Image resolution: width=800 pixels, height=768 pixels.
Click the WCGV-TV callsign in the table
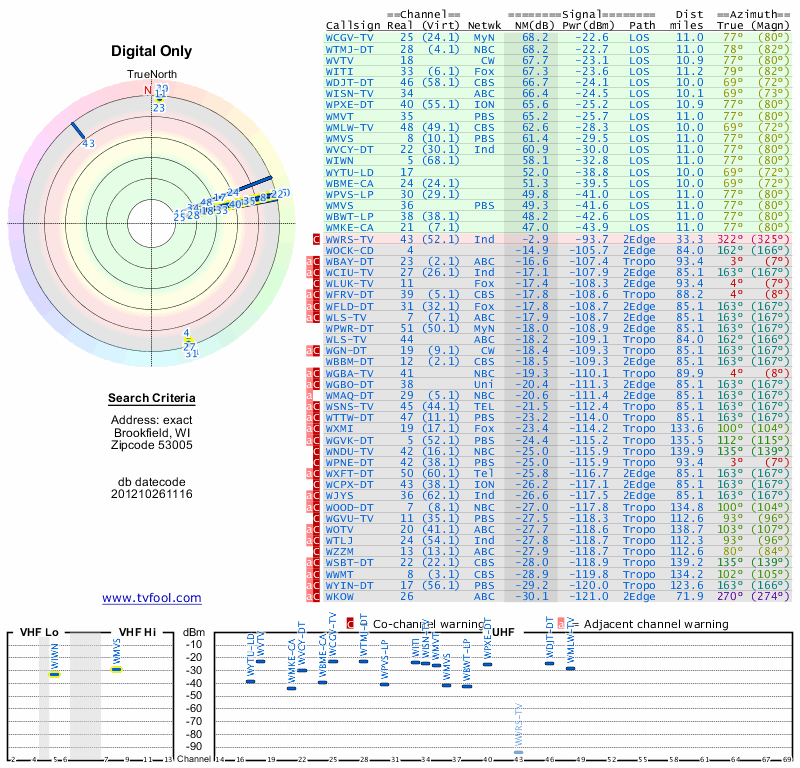tap(350, 36)
